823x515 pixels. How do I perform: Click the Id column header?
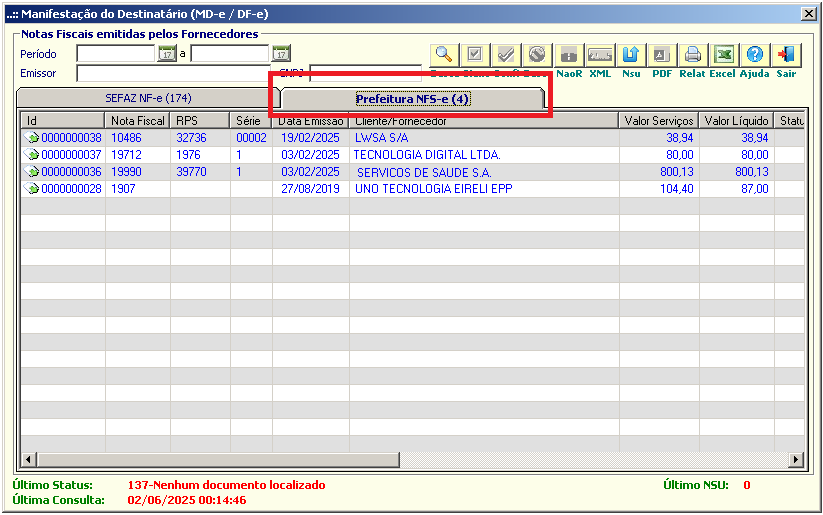63,120
